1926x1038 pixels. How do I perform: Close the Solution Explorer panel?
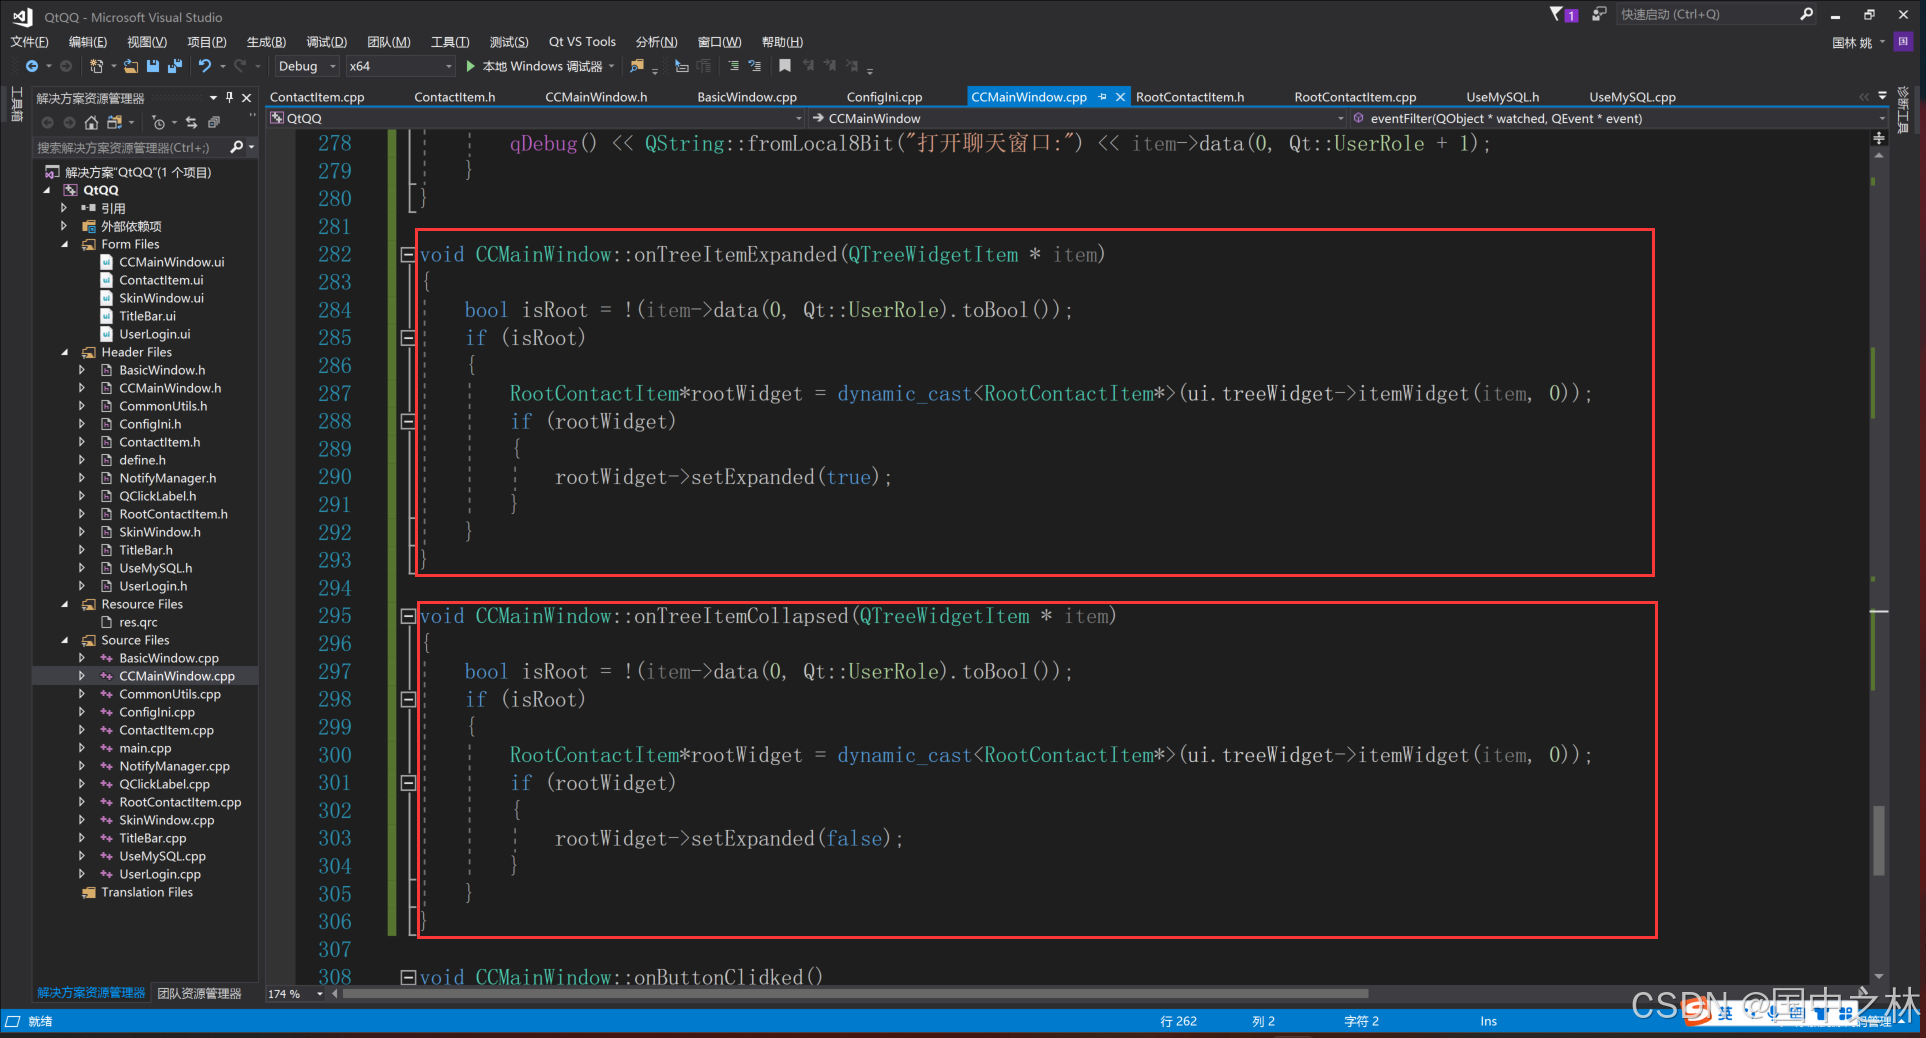tap(246, 97)
